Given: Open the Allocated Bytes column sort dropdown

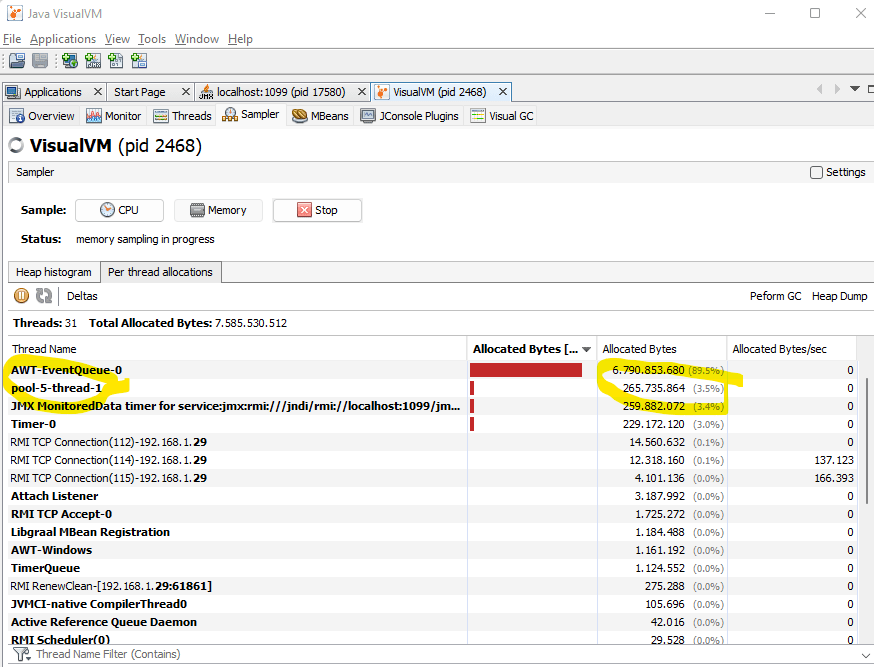Looking at the screenshot, I should (x=587, y=348).
